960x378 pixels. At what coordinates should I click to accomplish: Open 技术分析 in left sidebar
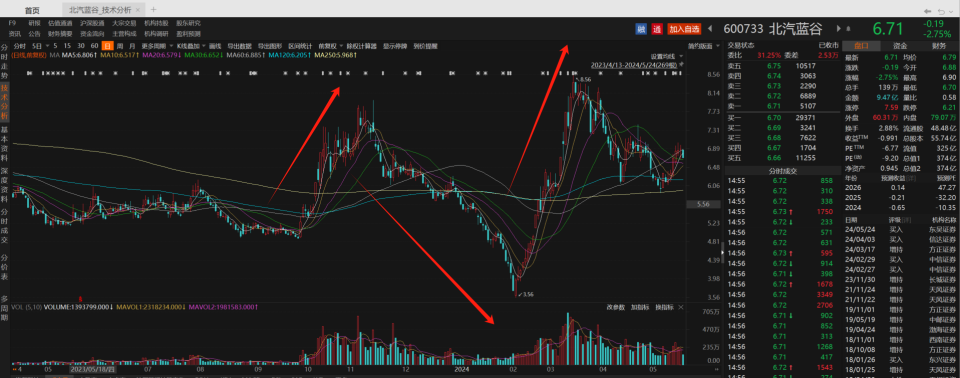[4, 102]
